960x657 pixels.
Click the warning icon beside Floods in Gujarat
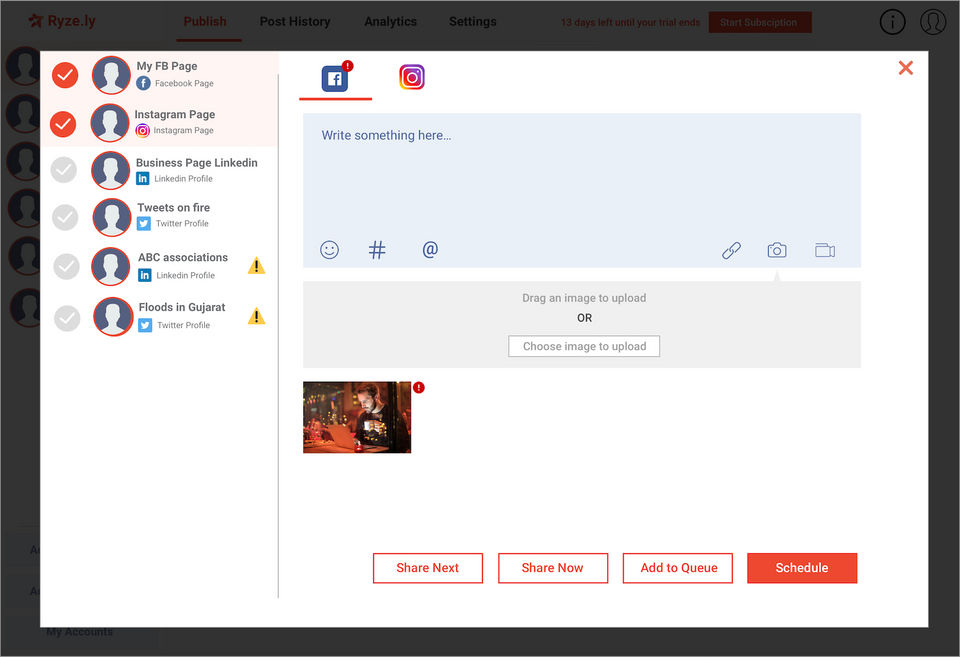tap(256, 316)
